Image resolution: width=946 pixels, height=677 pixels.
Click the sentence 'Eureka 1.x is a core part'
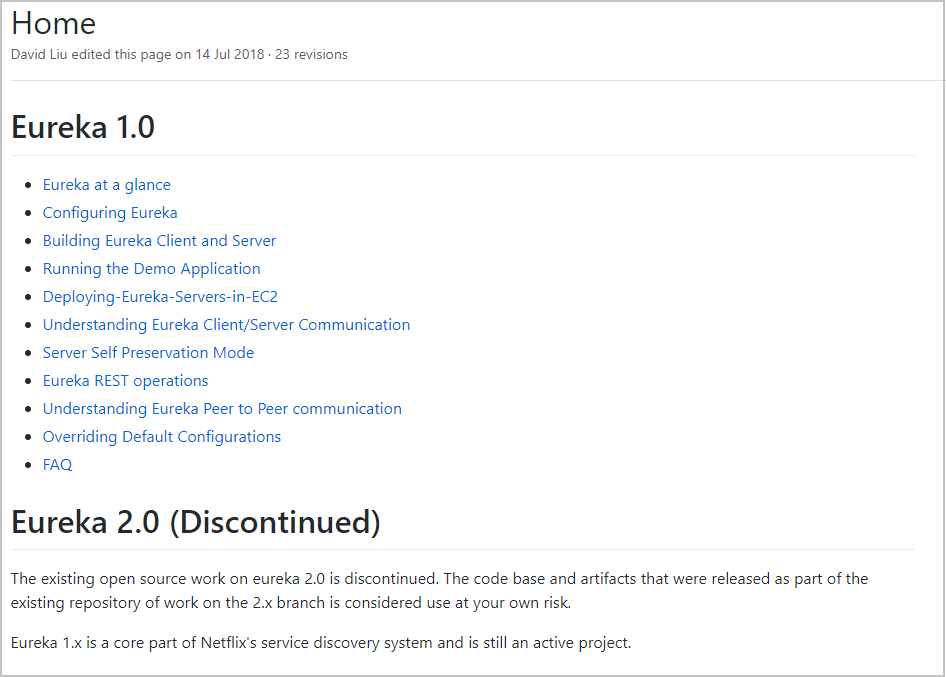[321, 643]
